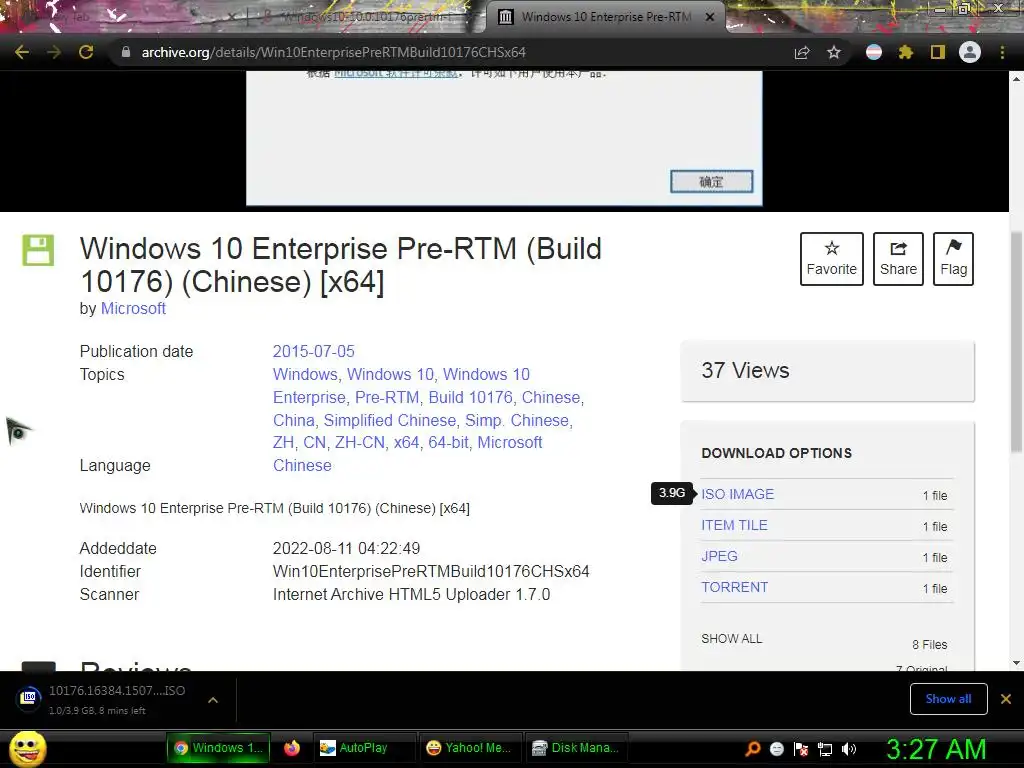The image size is (1024, 768).
Task: Open the AutoPlay taskbar window
Action: click(363, 748)
